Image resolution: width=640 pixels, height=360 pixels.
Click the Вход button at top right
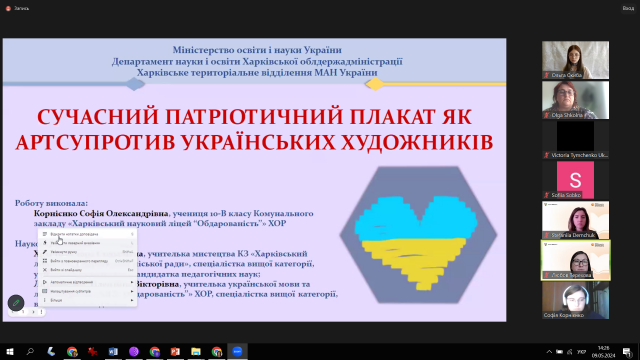click(628, 8)
